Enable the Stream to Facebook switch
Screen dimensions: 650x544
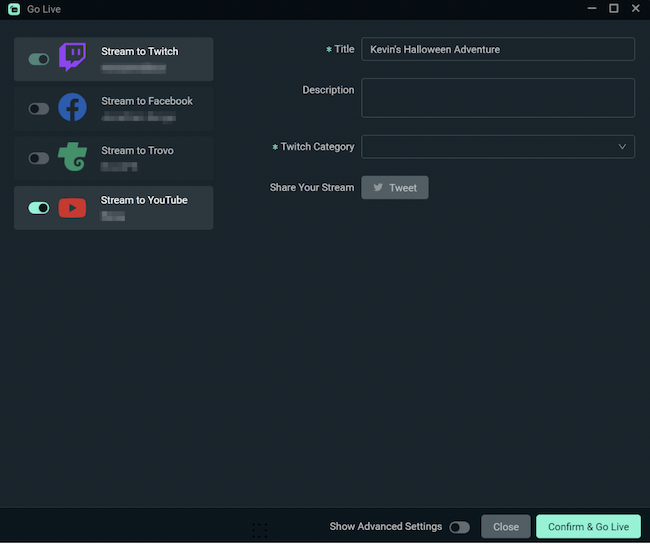point(39,109)
